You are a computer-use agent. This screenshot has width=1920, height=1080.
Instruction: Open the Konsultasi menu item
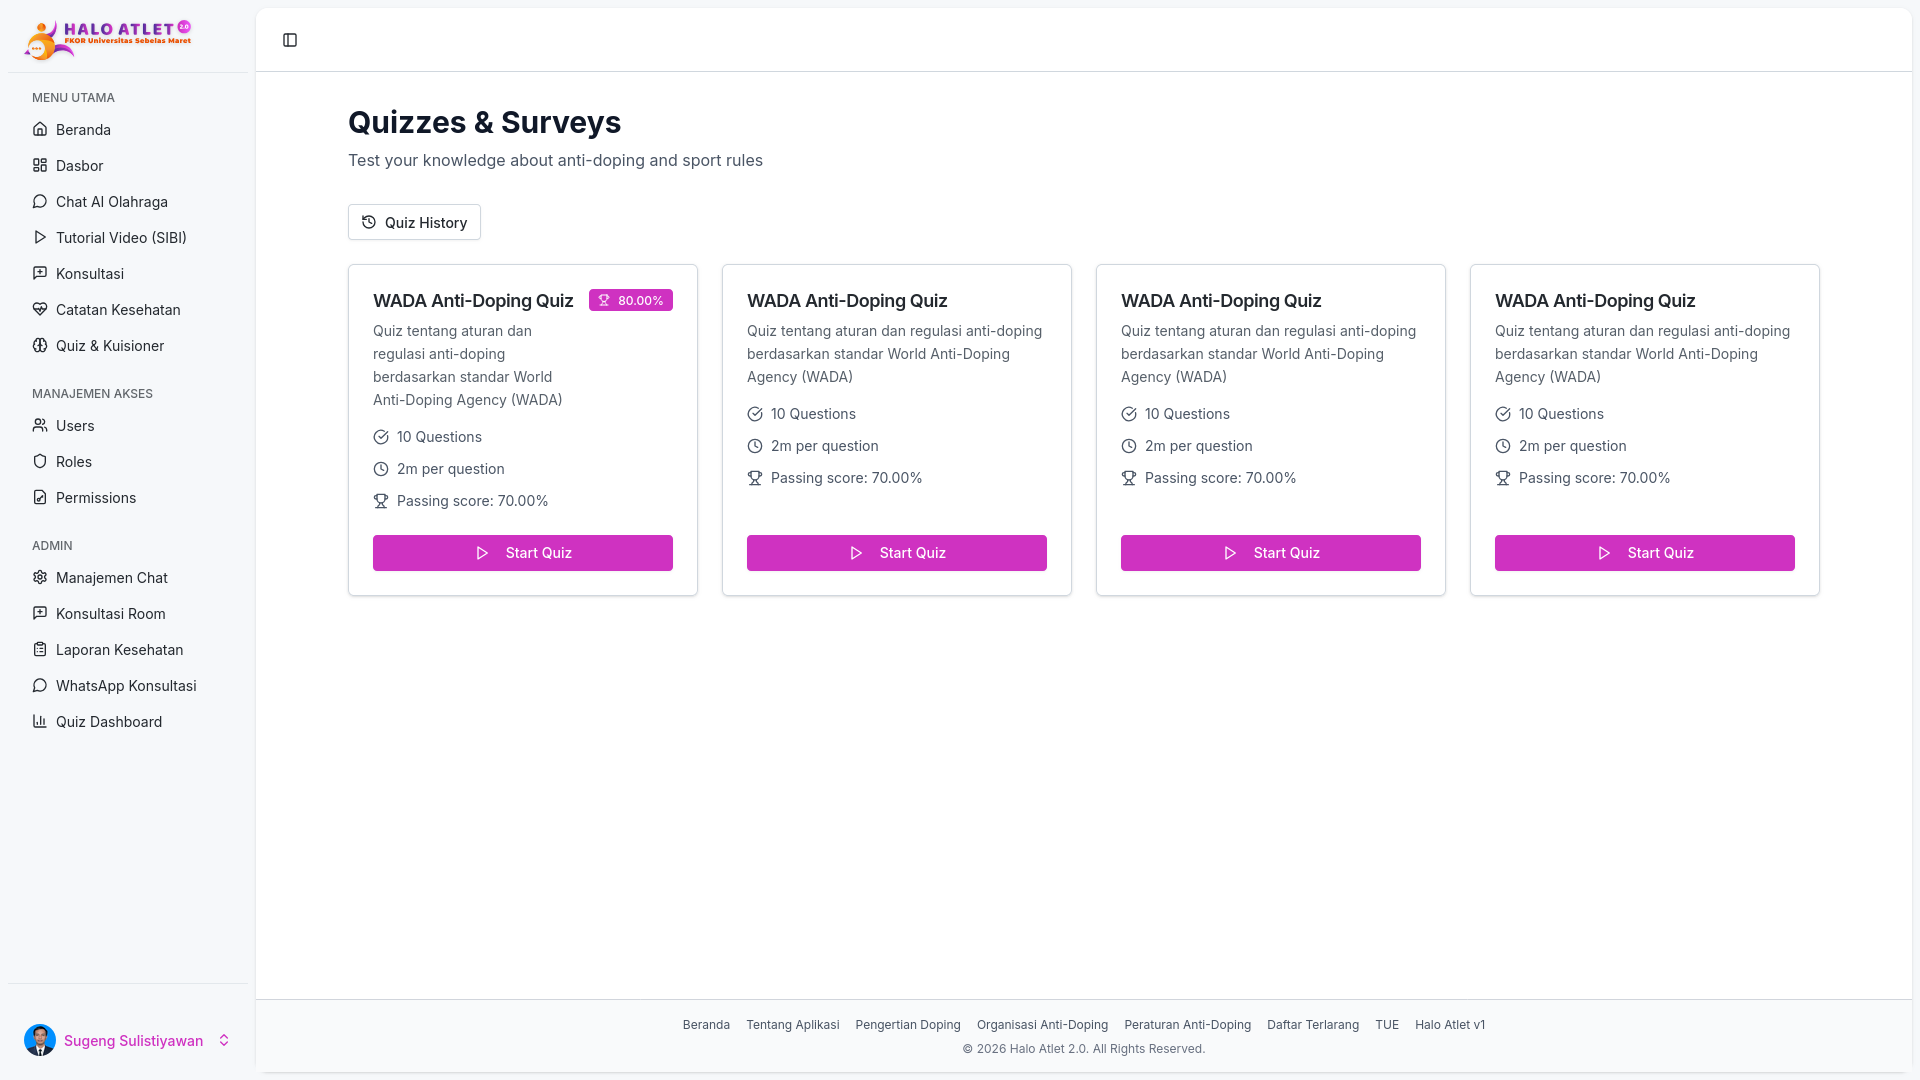click(x=128, y=273)
